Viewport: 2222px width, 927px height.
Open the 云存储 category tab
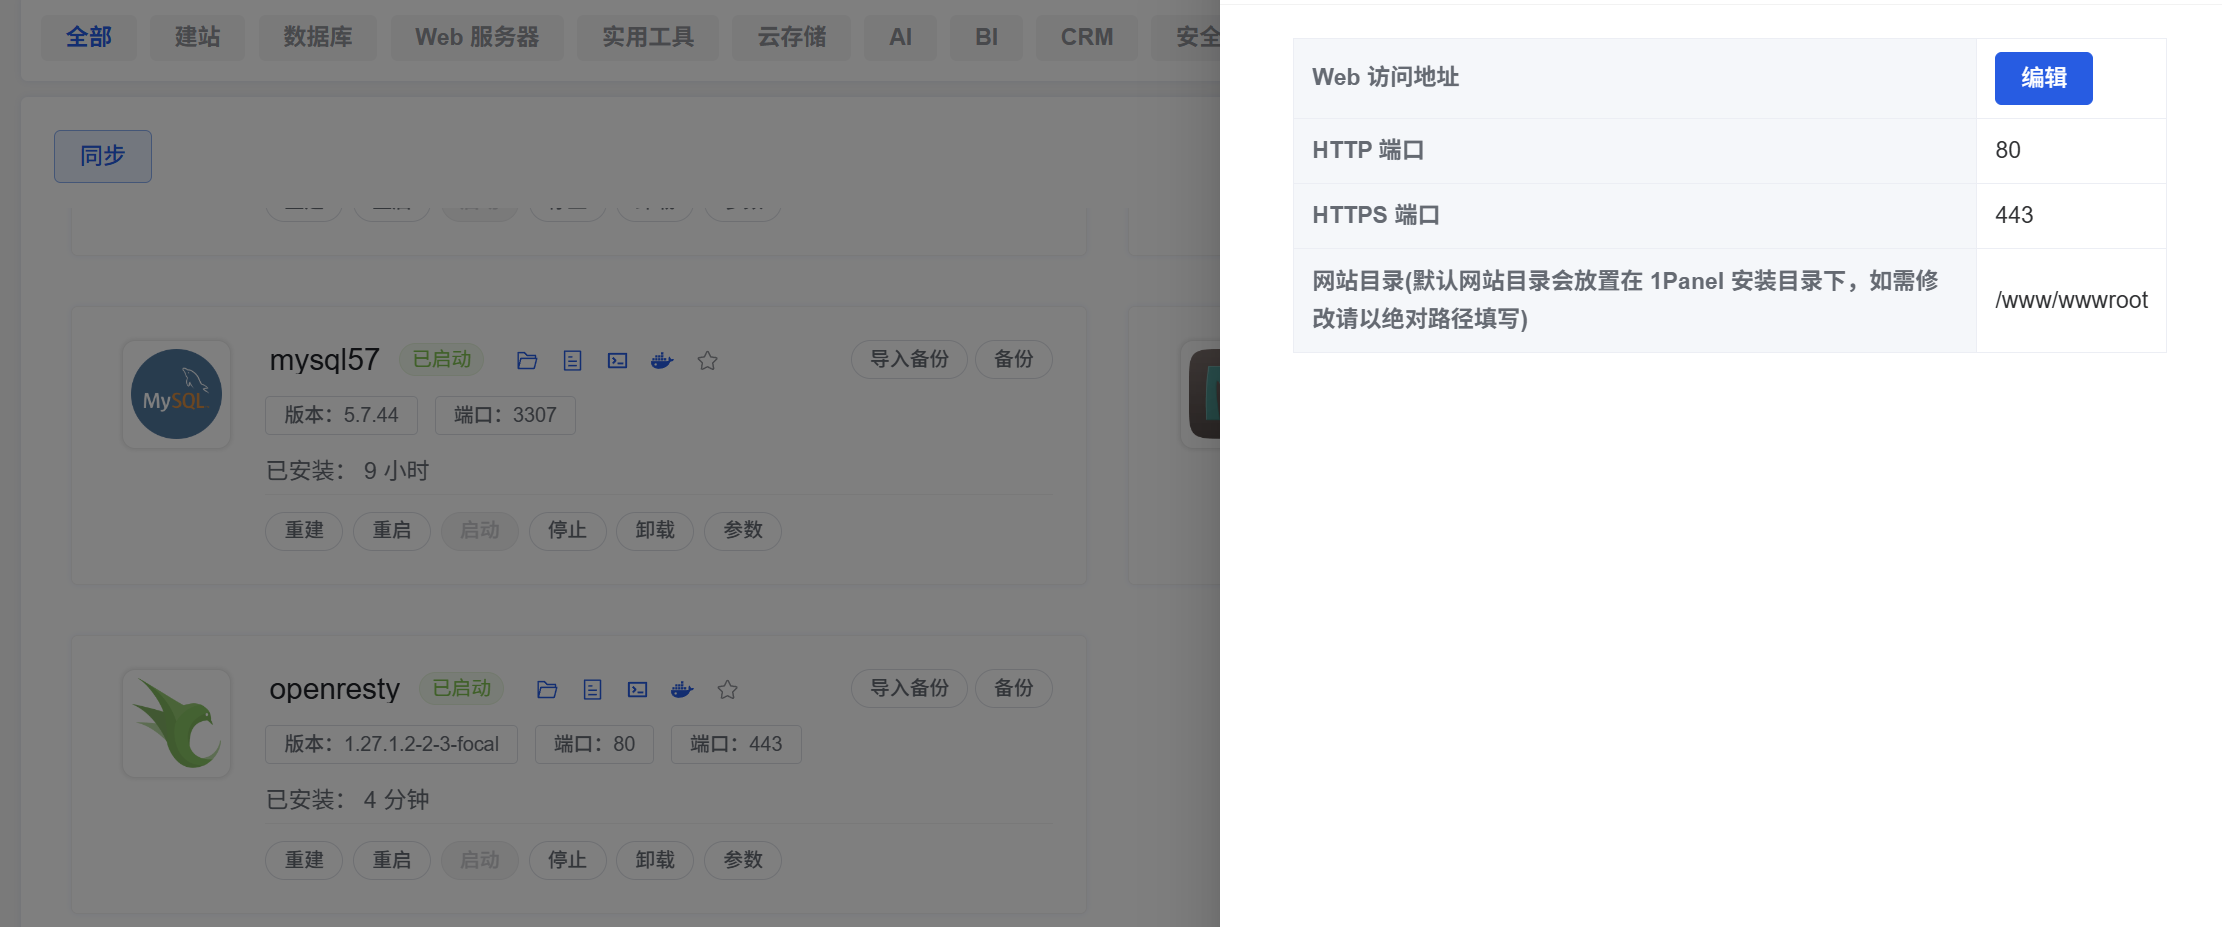click(x=791, y=37)
